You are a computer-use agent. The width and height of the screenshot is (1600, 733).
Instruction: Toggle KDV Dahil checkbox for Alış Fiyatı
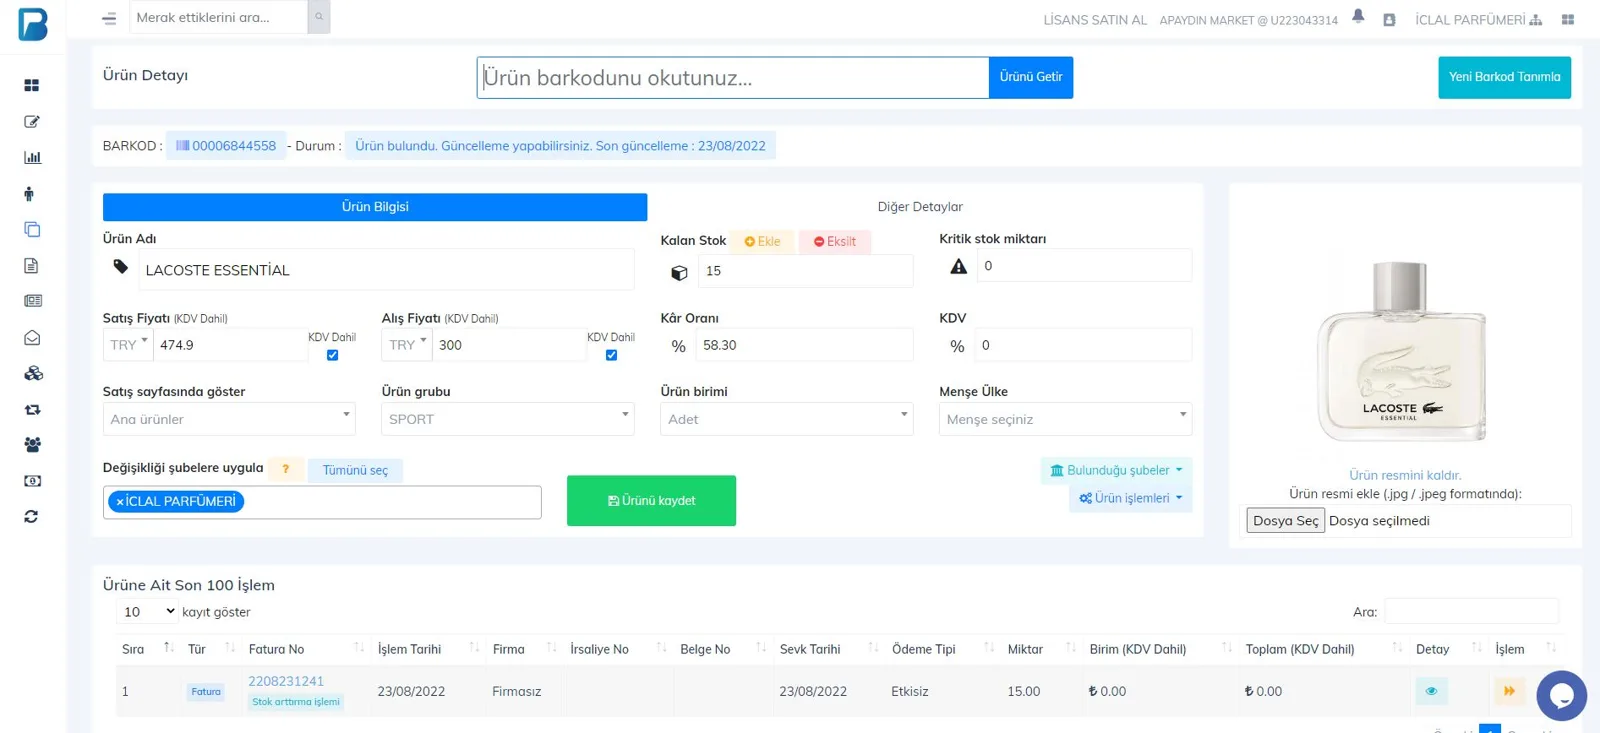point(611,355)
